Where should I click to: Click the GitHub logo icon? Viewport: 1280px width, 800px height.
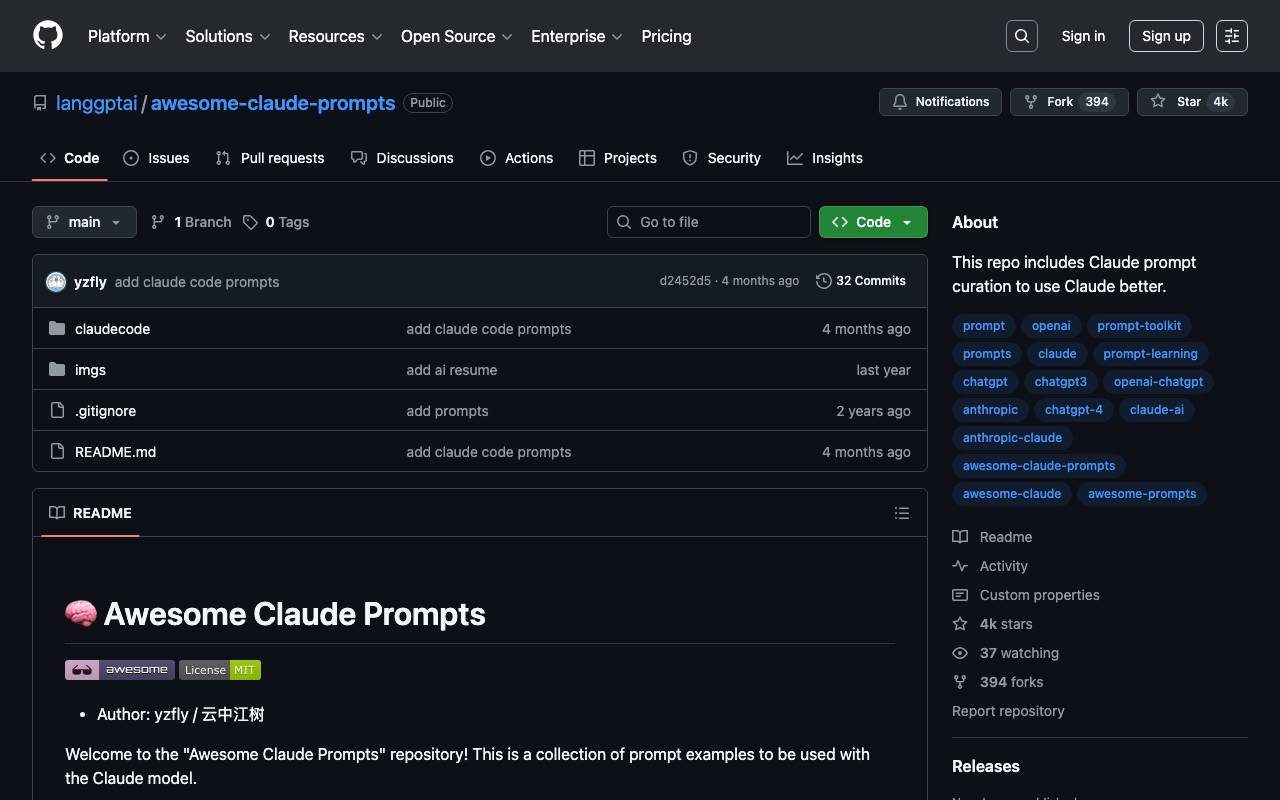48,36
